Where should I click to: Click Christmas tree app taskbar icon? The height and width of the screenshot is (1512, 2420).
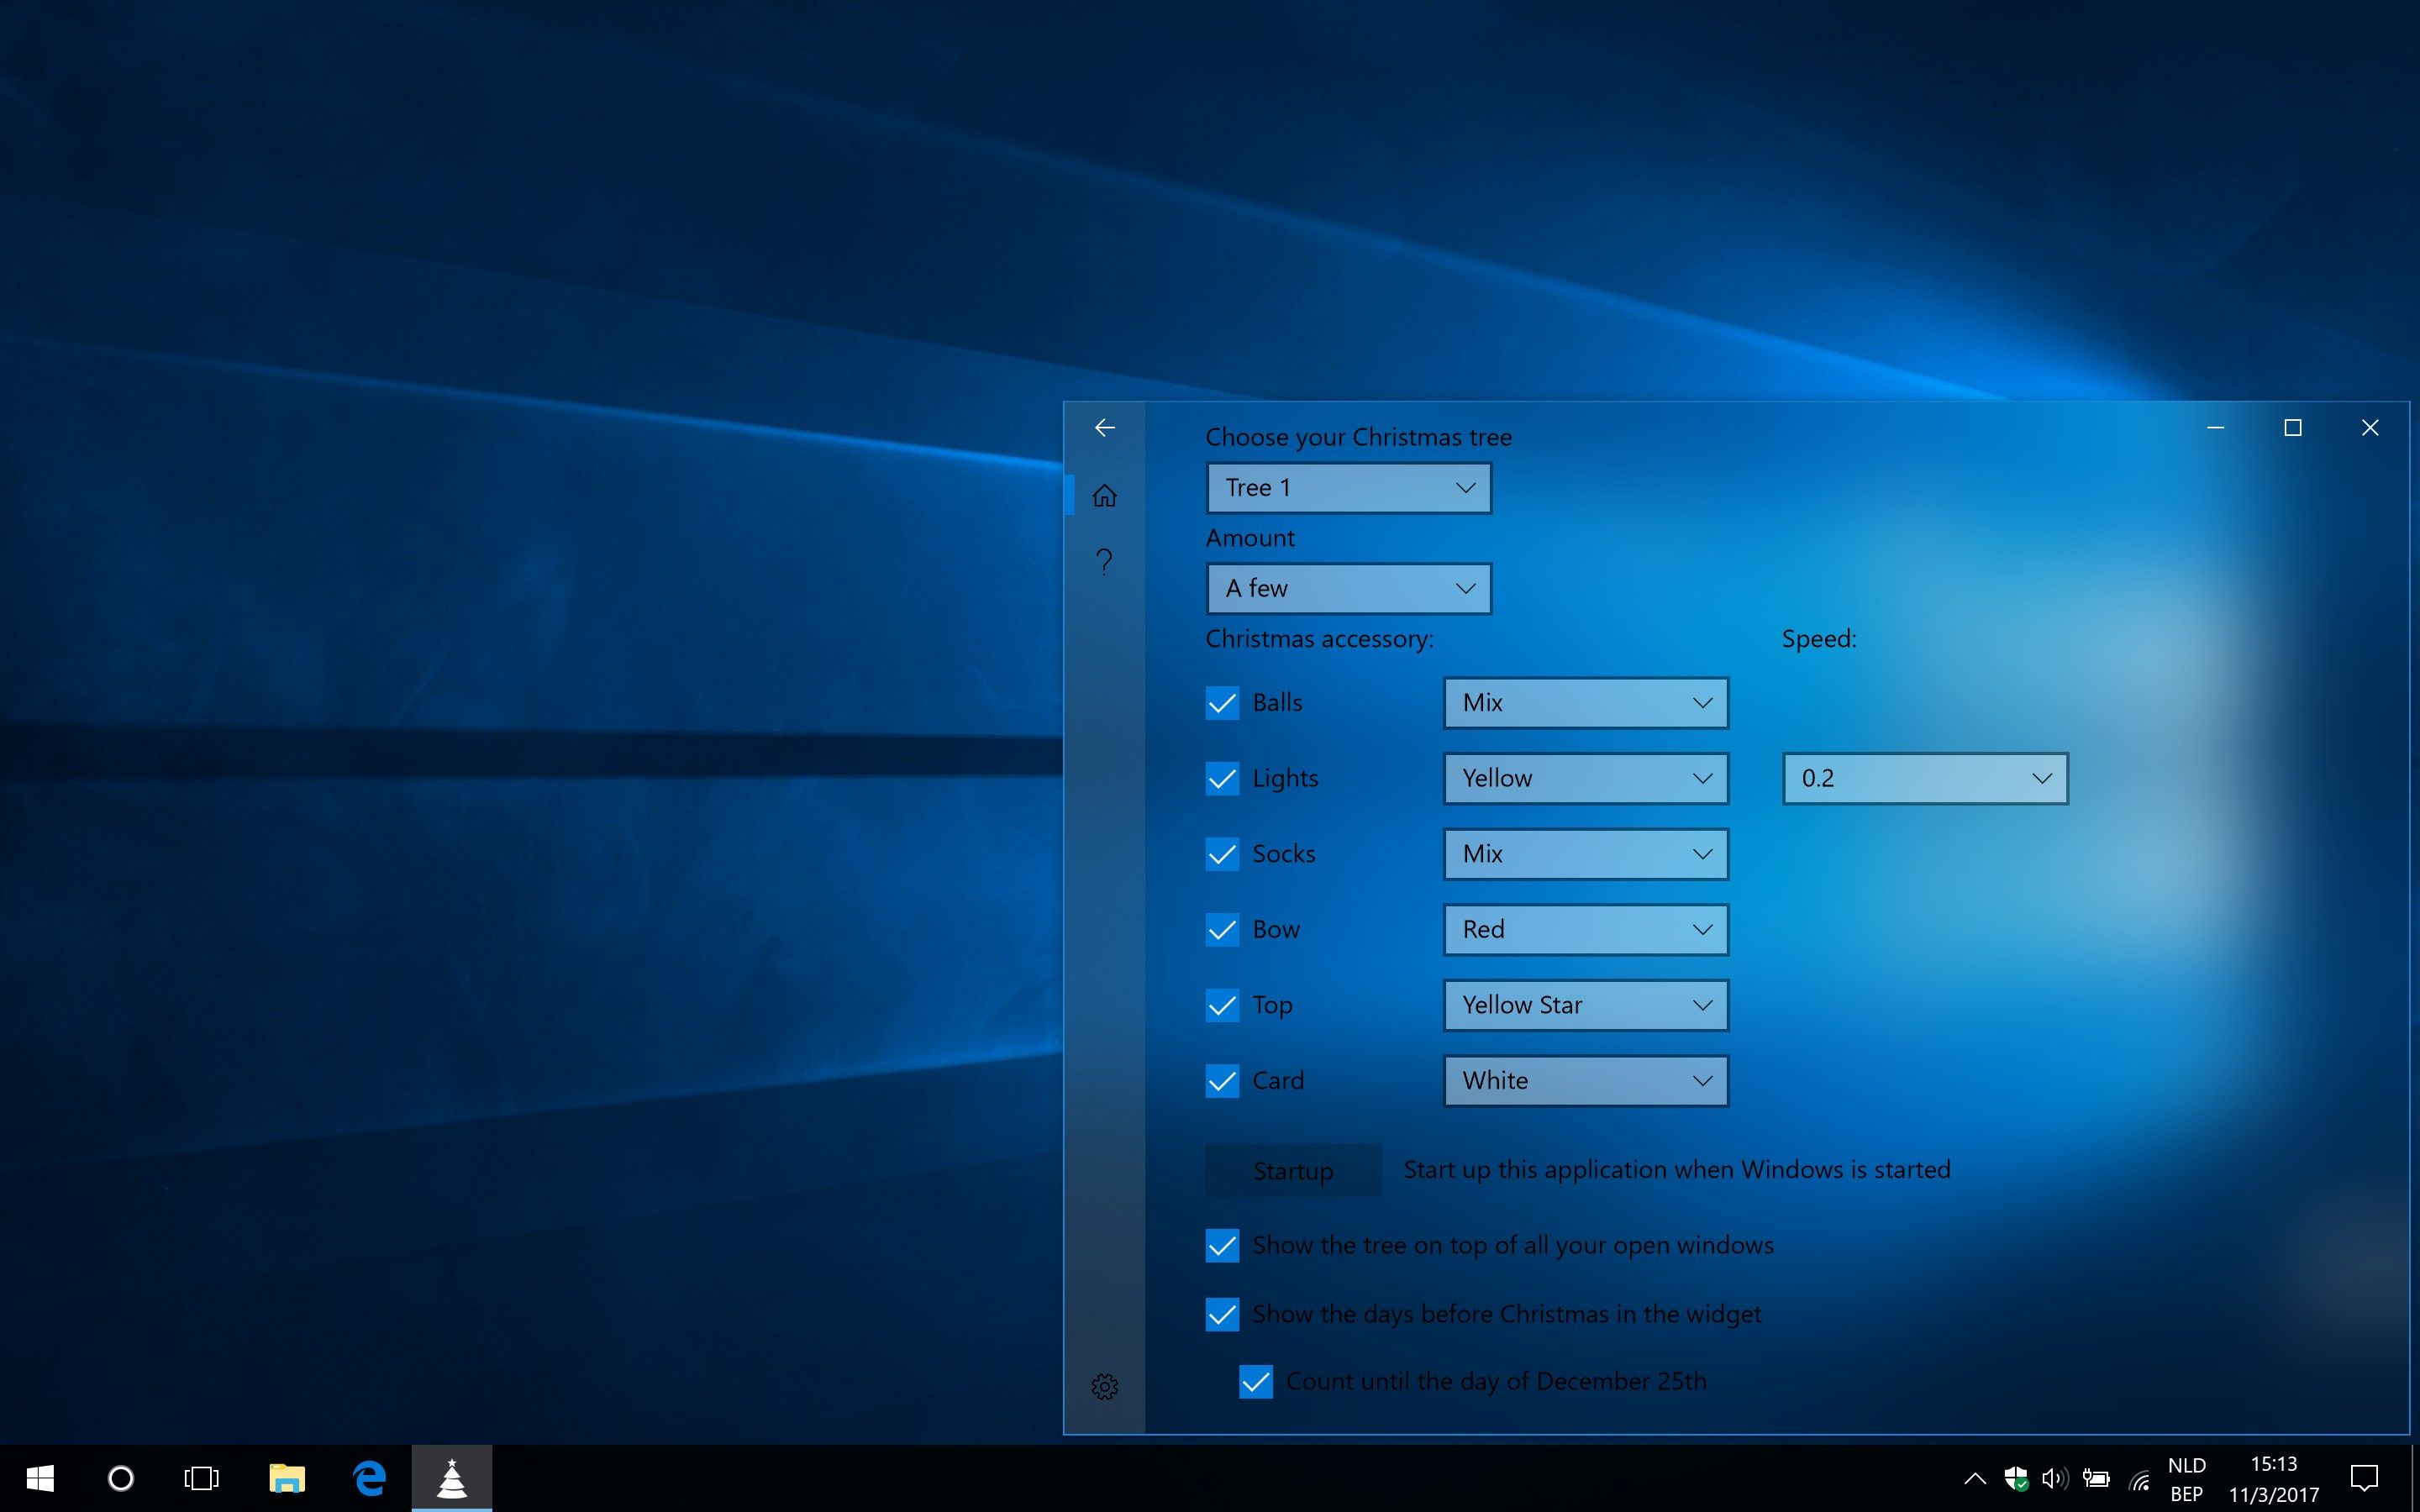(x=452, y=1478)
